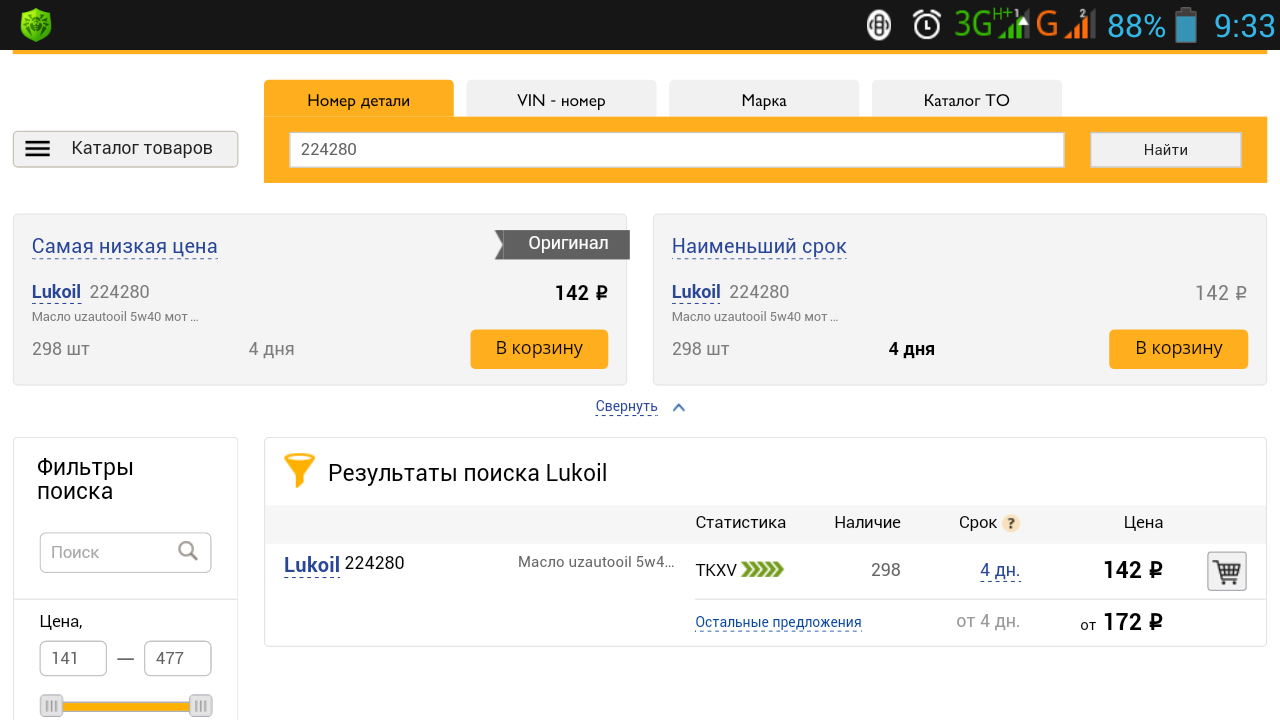Viewport: 1280px width, 720px height.
Task: Click the Результаты поиска Lukoil heading
Action: 468,473
